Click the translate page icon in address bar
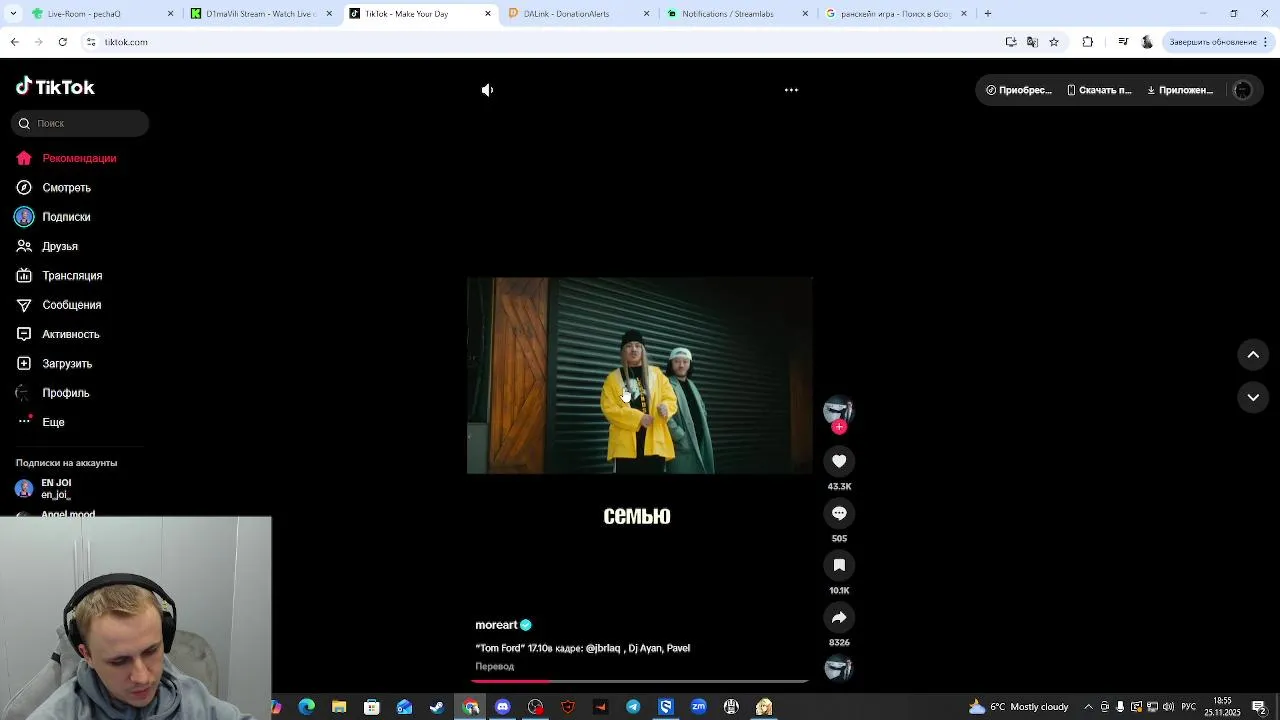The height and width of the screenshot is (720, 1280). tap(1032, 42)
